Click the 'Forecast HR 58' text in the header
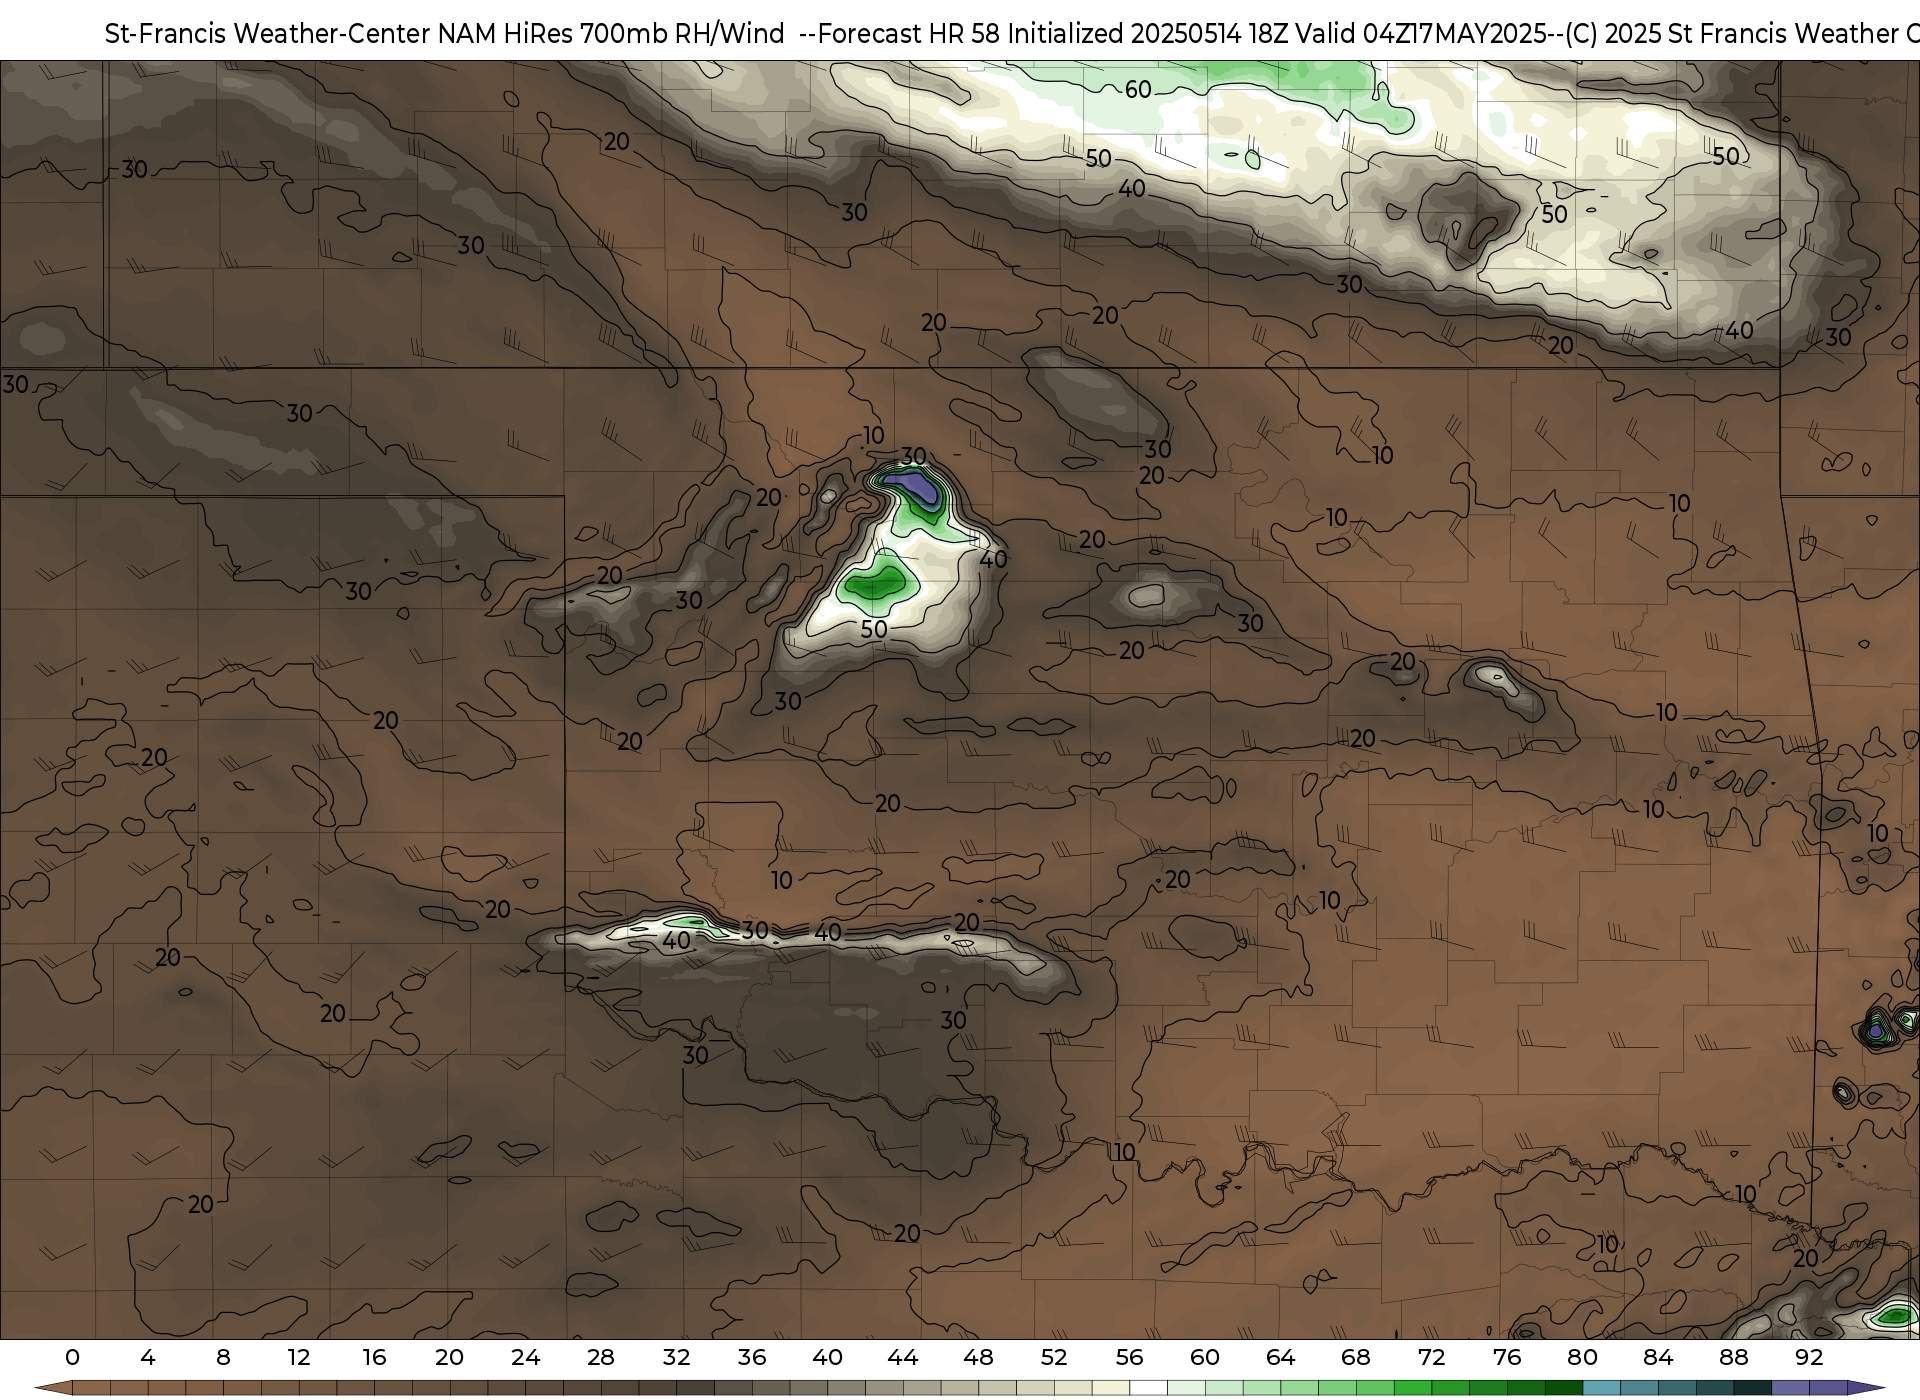The width and height of the screenshot is (1920, 1400). pos(909,34)
